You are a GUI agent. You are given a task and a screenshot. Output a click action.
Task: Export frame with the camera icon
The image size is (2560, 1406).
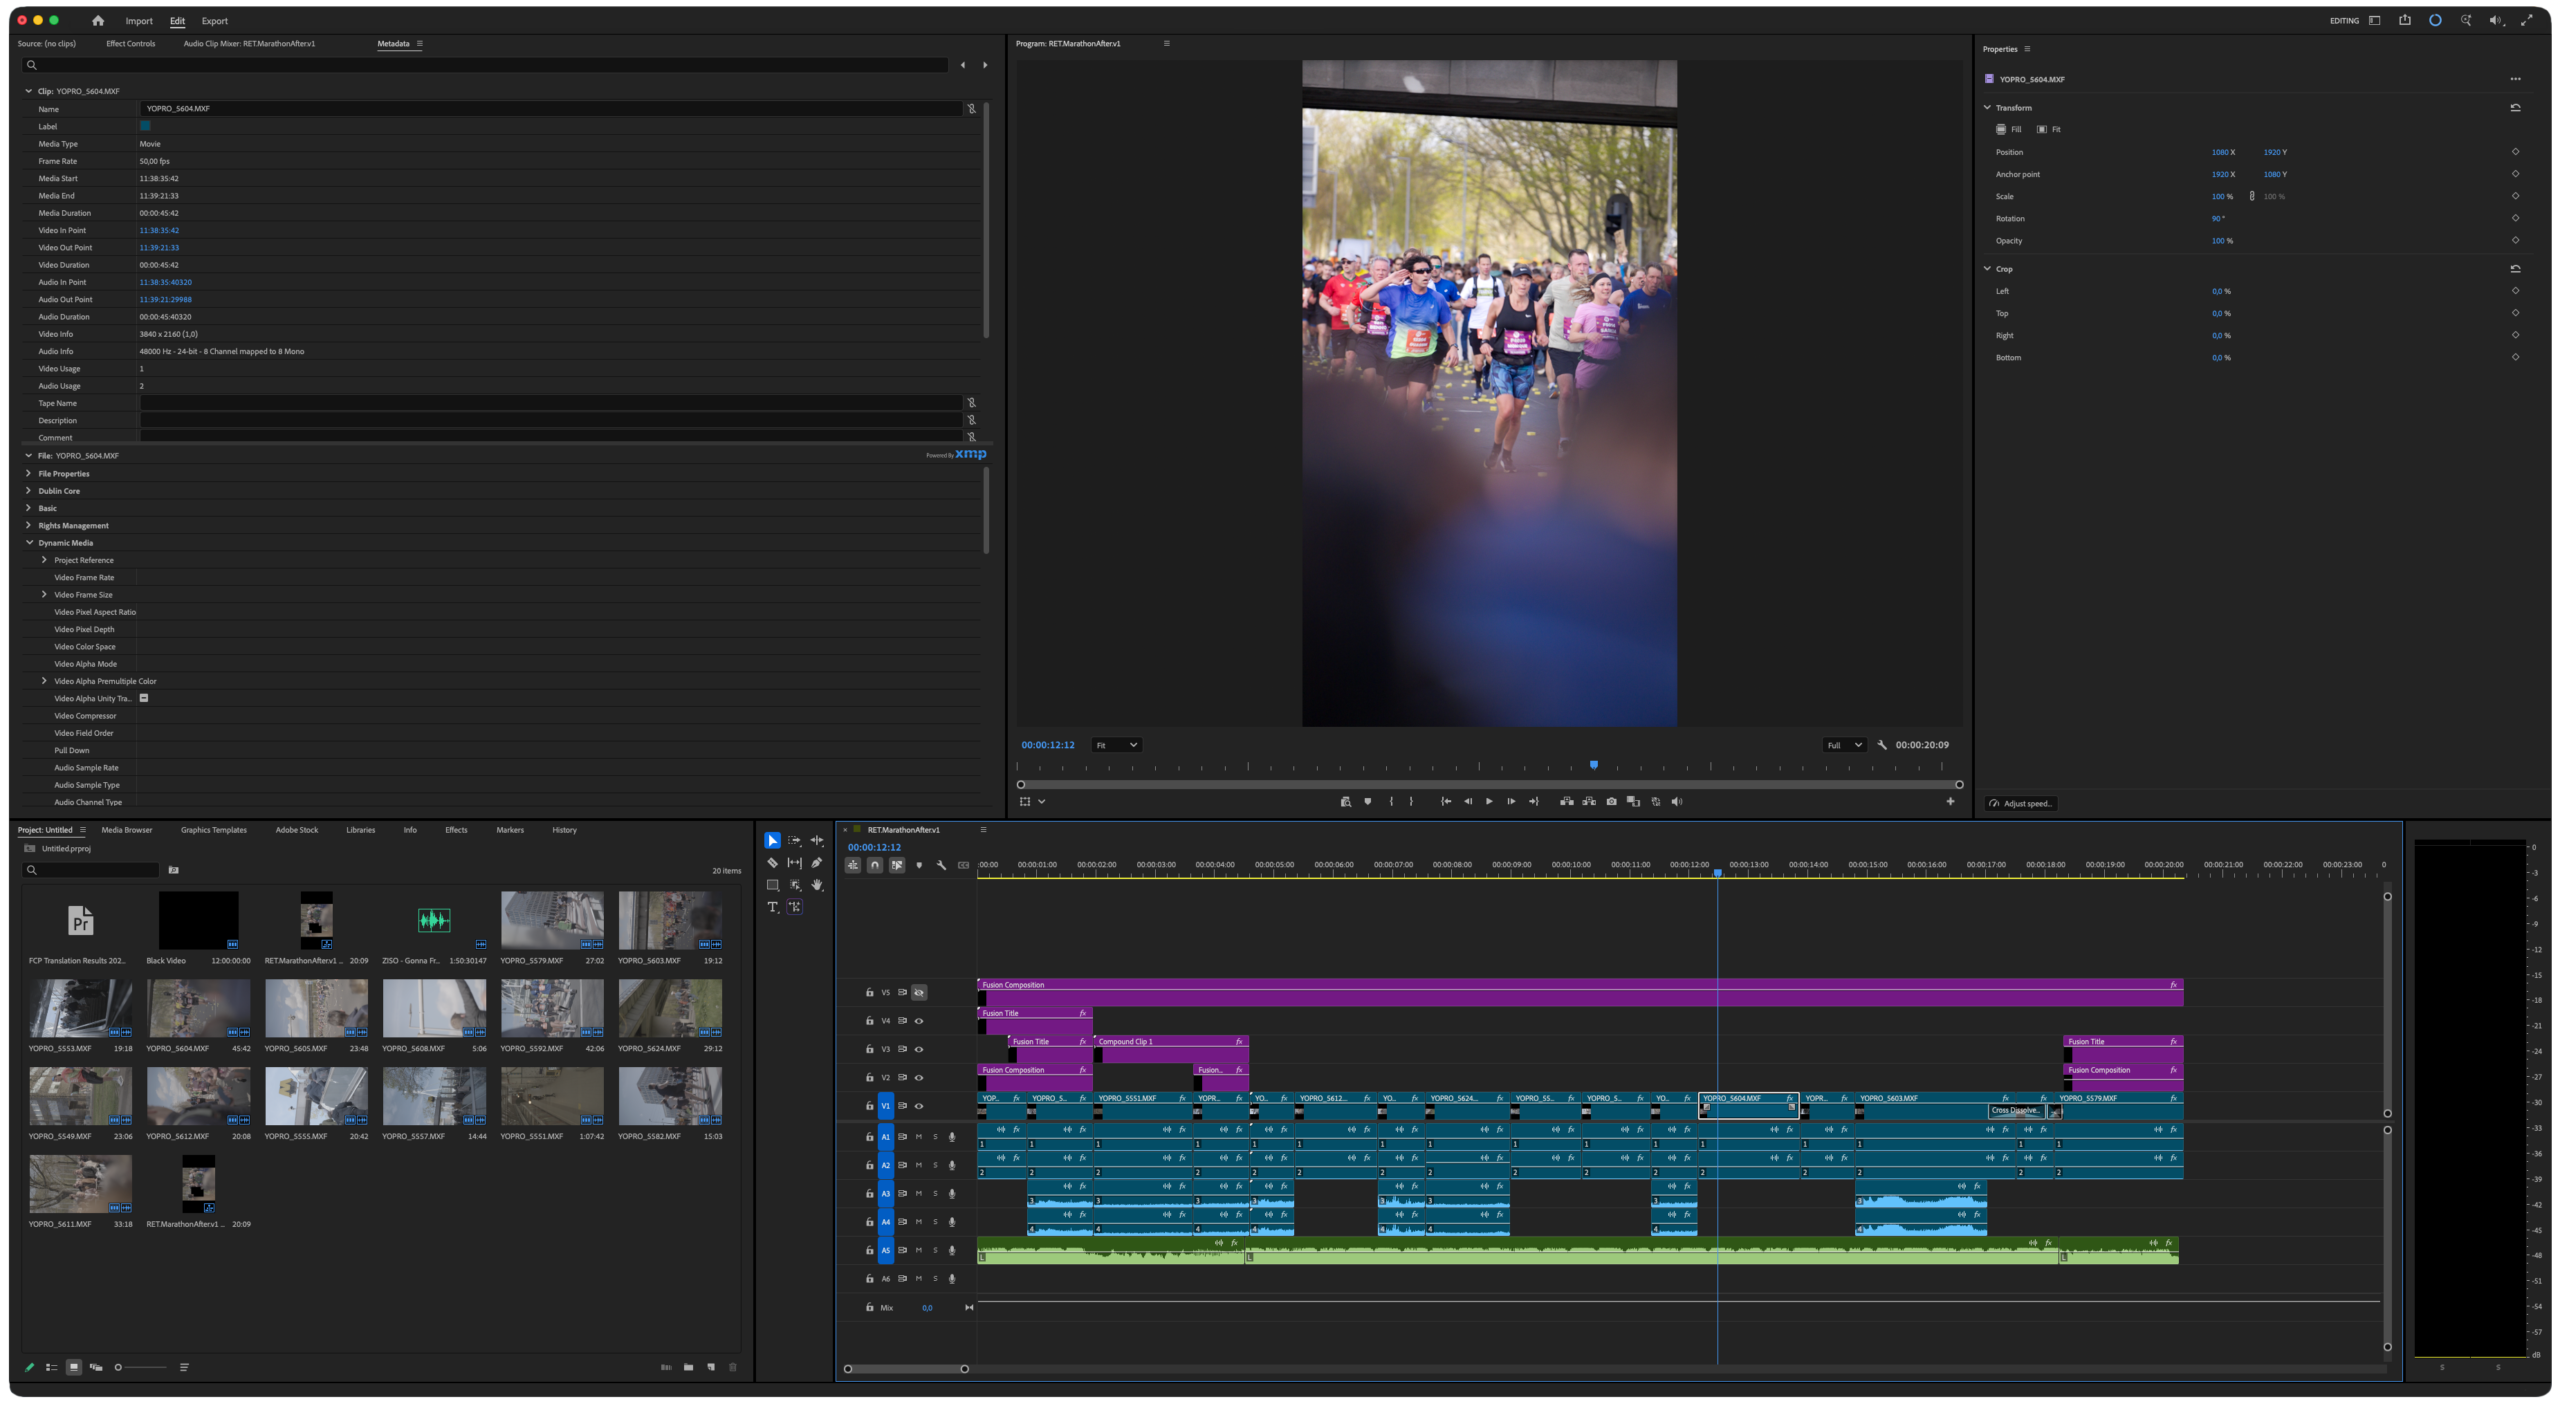pyautogui.click(x=1611, y=801)
